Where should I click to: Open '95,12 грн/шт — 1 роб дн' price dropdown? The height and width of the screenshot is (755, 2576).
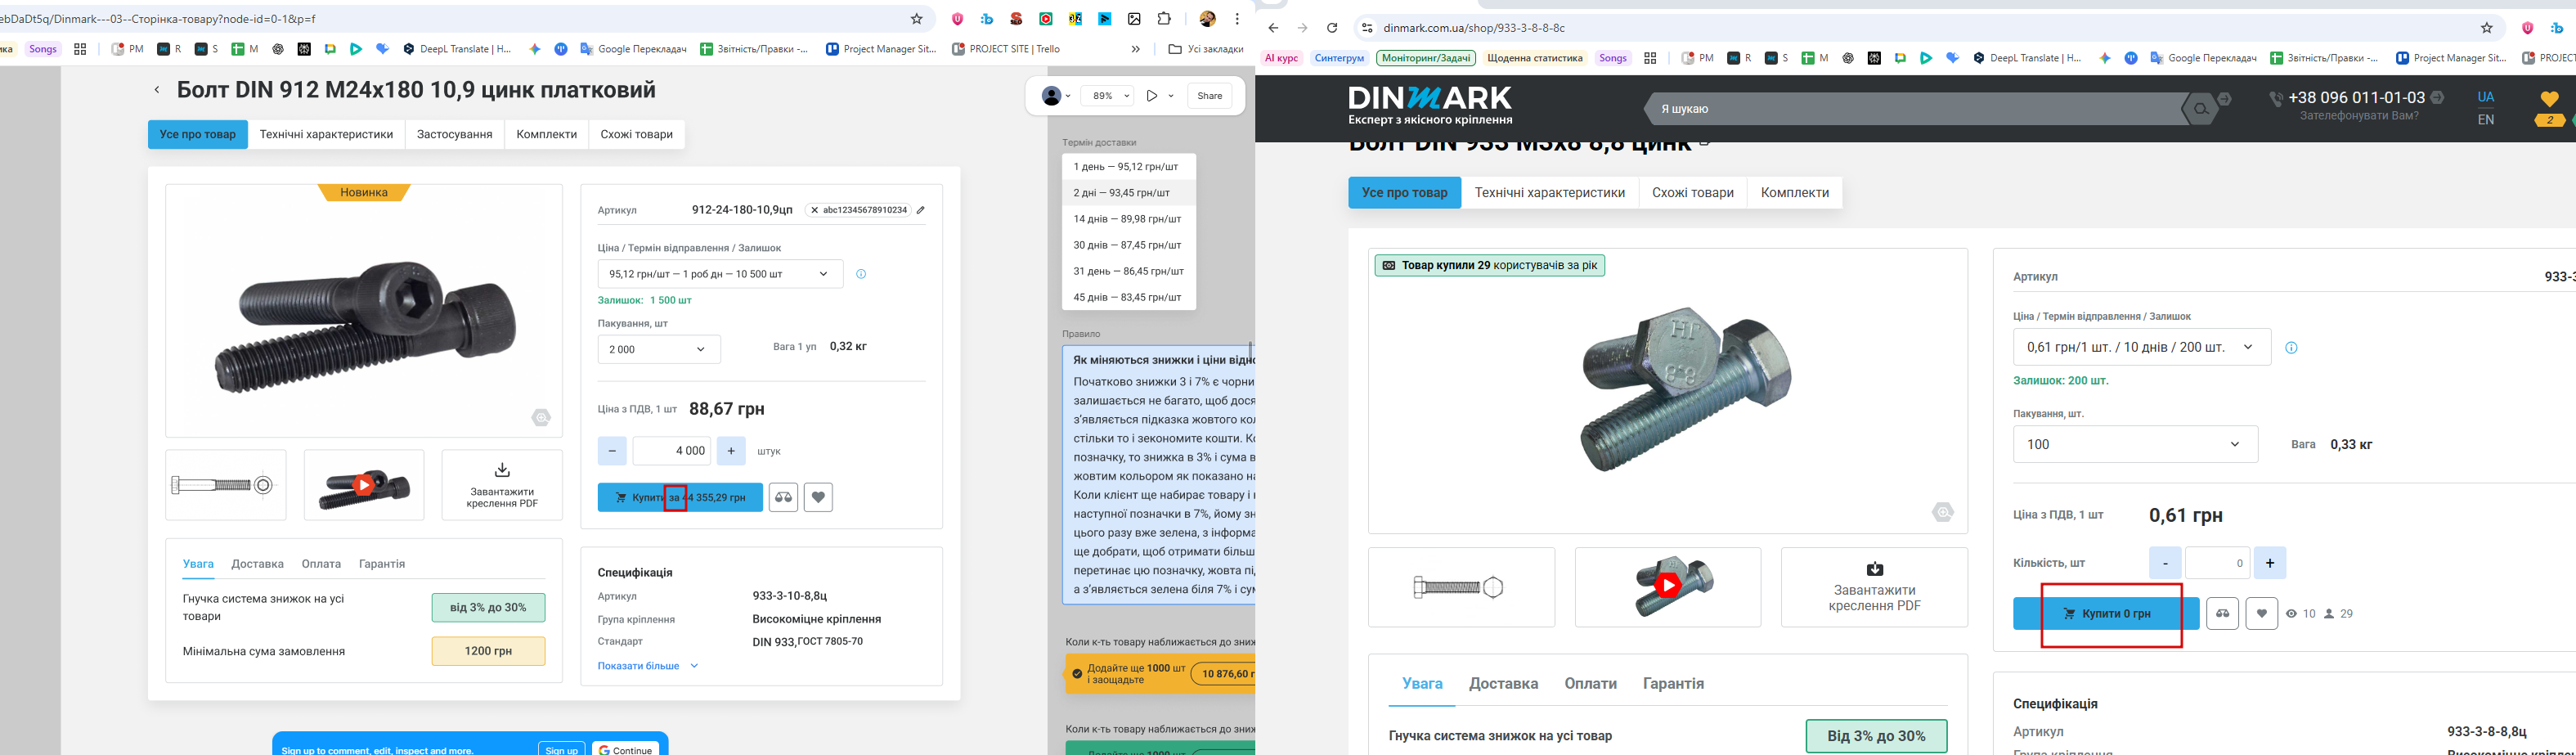[720, 274]
